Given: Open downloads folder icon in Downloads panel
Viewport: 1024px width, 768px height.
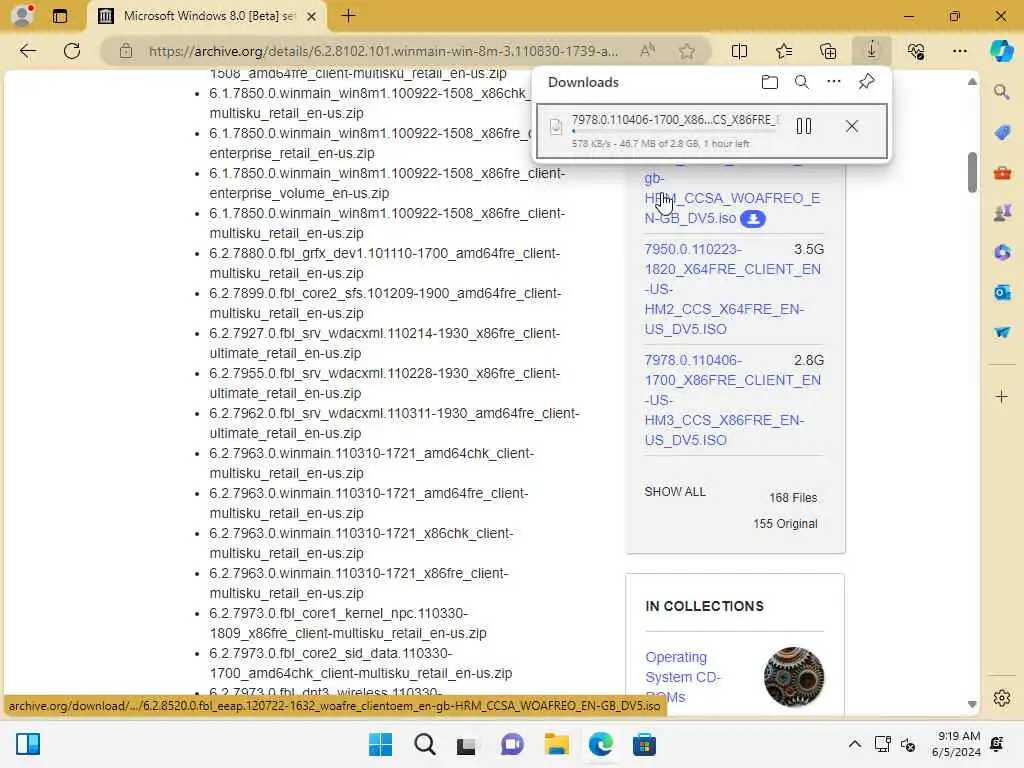Looking at the screenshot, I should point(770,82).
